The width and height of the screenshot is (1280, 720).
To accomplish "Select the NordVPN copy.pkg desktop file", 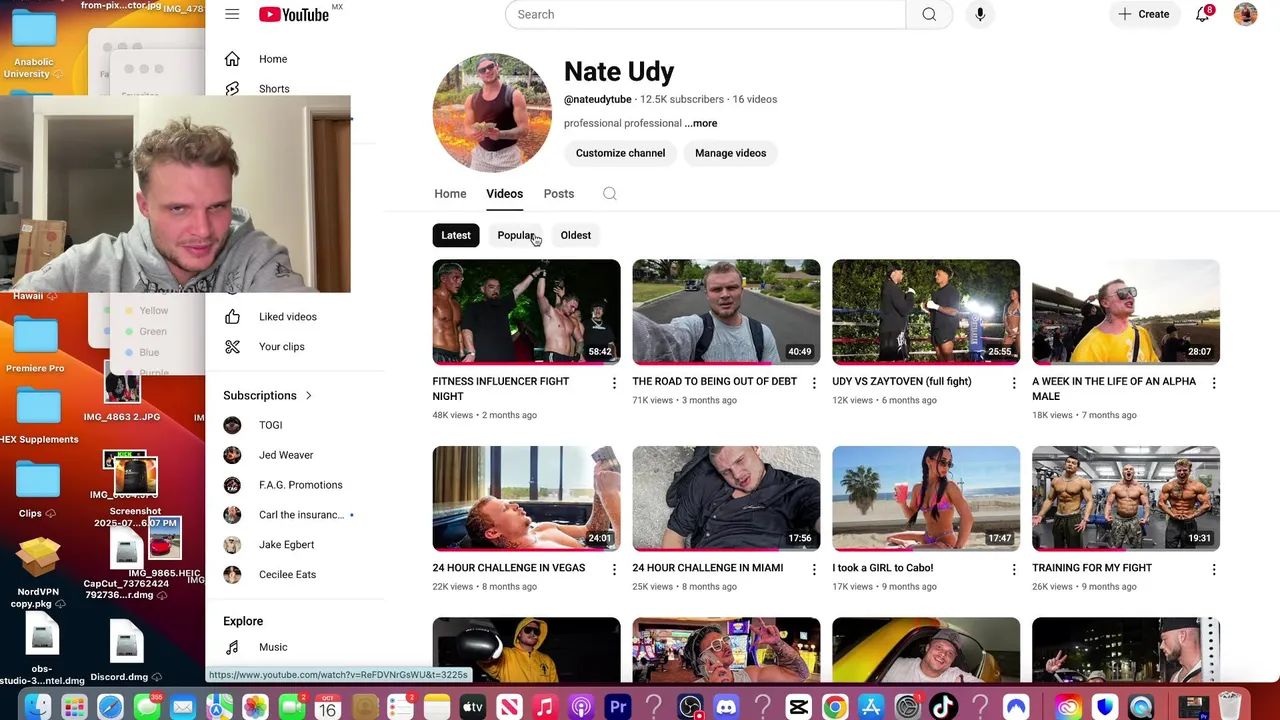I will coord(38,573).
